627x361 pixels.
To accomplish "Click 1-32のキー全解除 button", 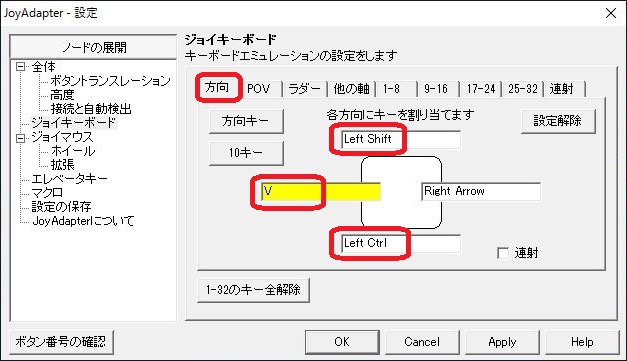I will [x=253, y=289].
